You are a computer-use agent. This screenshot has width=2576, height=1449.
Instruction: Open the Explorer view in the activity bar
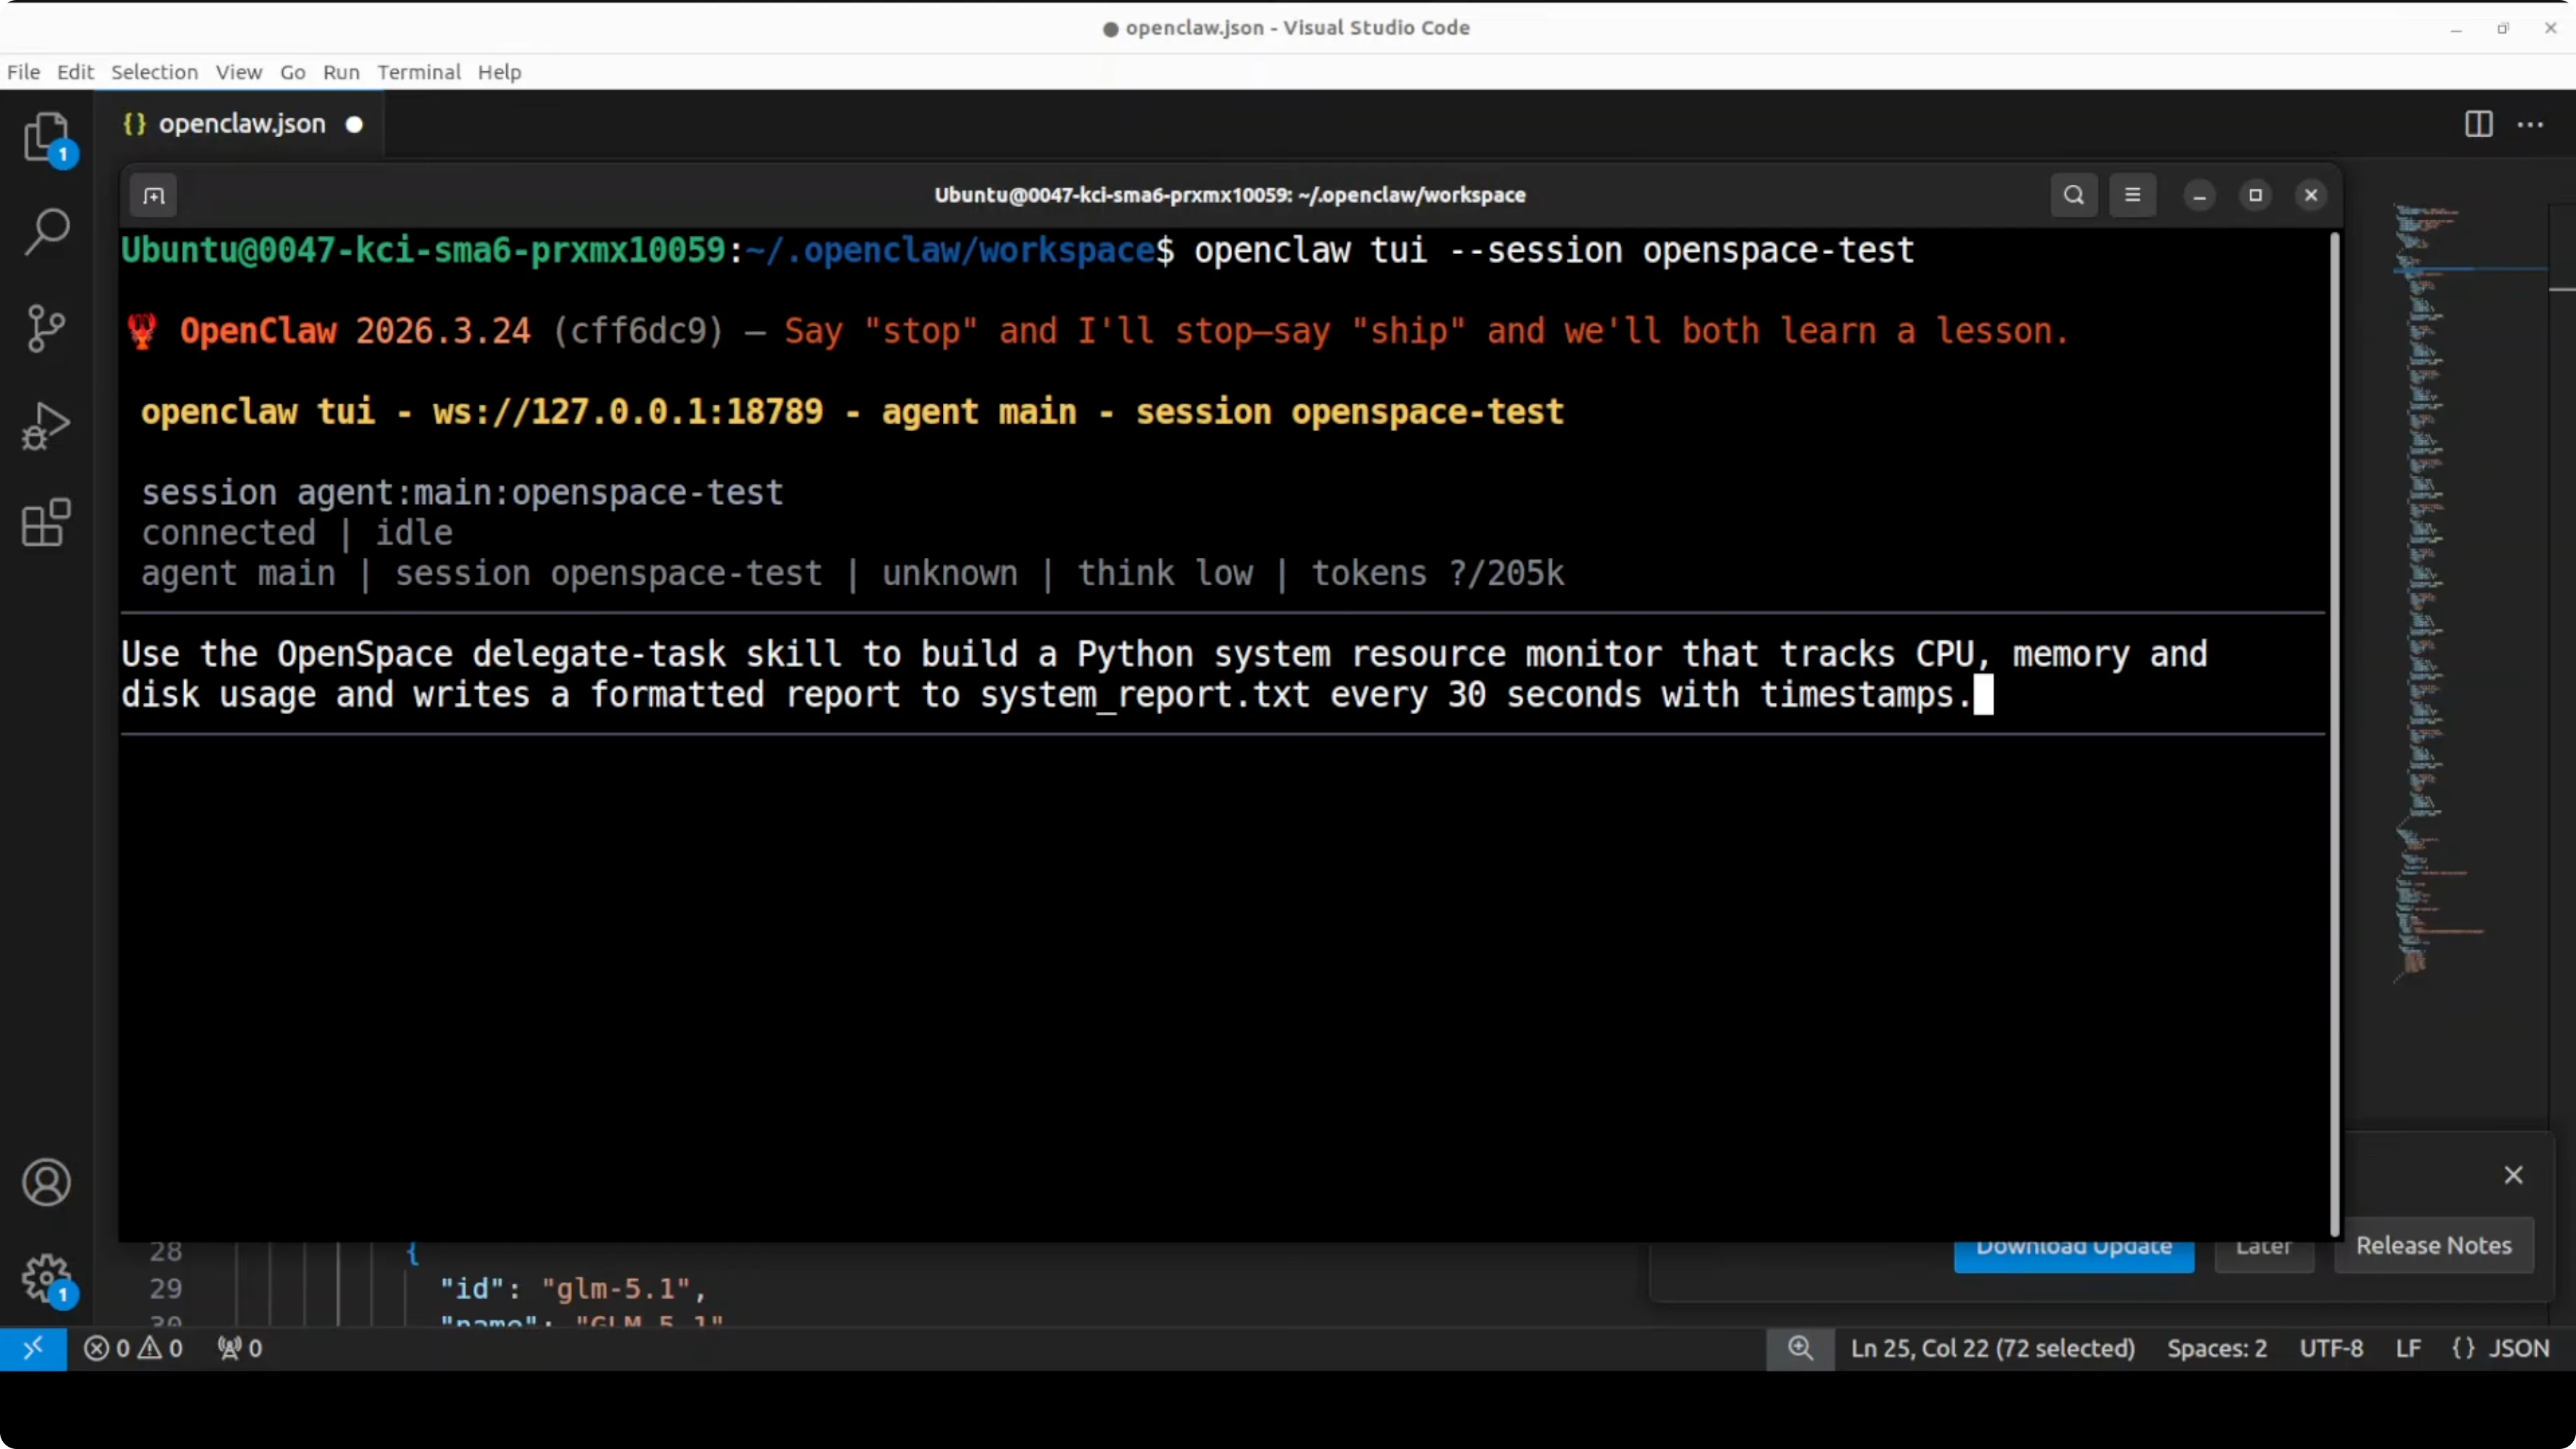point(46,137)
